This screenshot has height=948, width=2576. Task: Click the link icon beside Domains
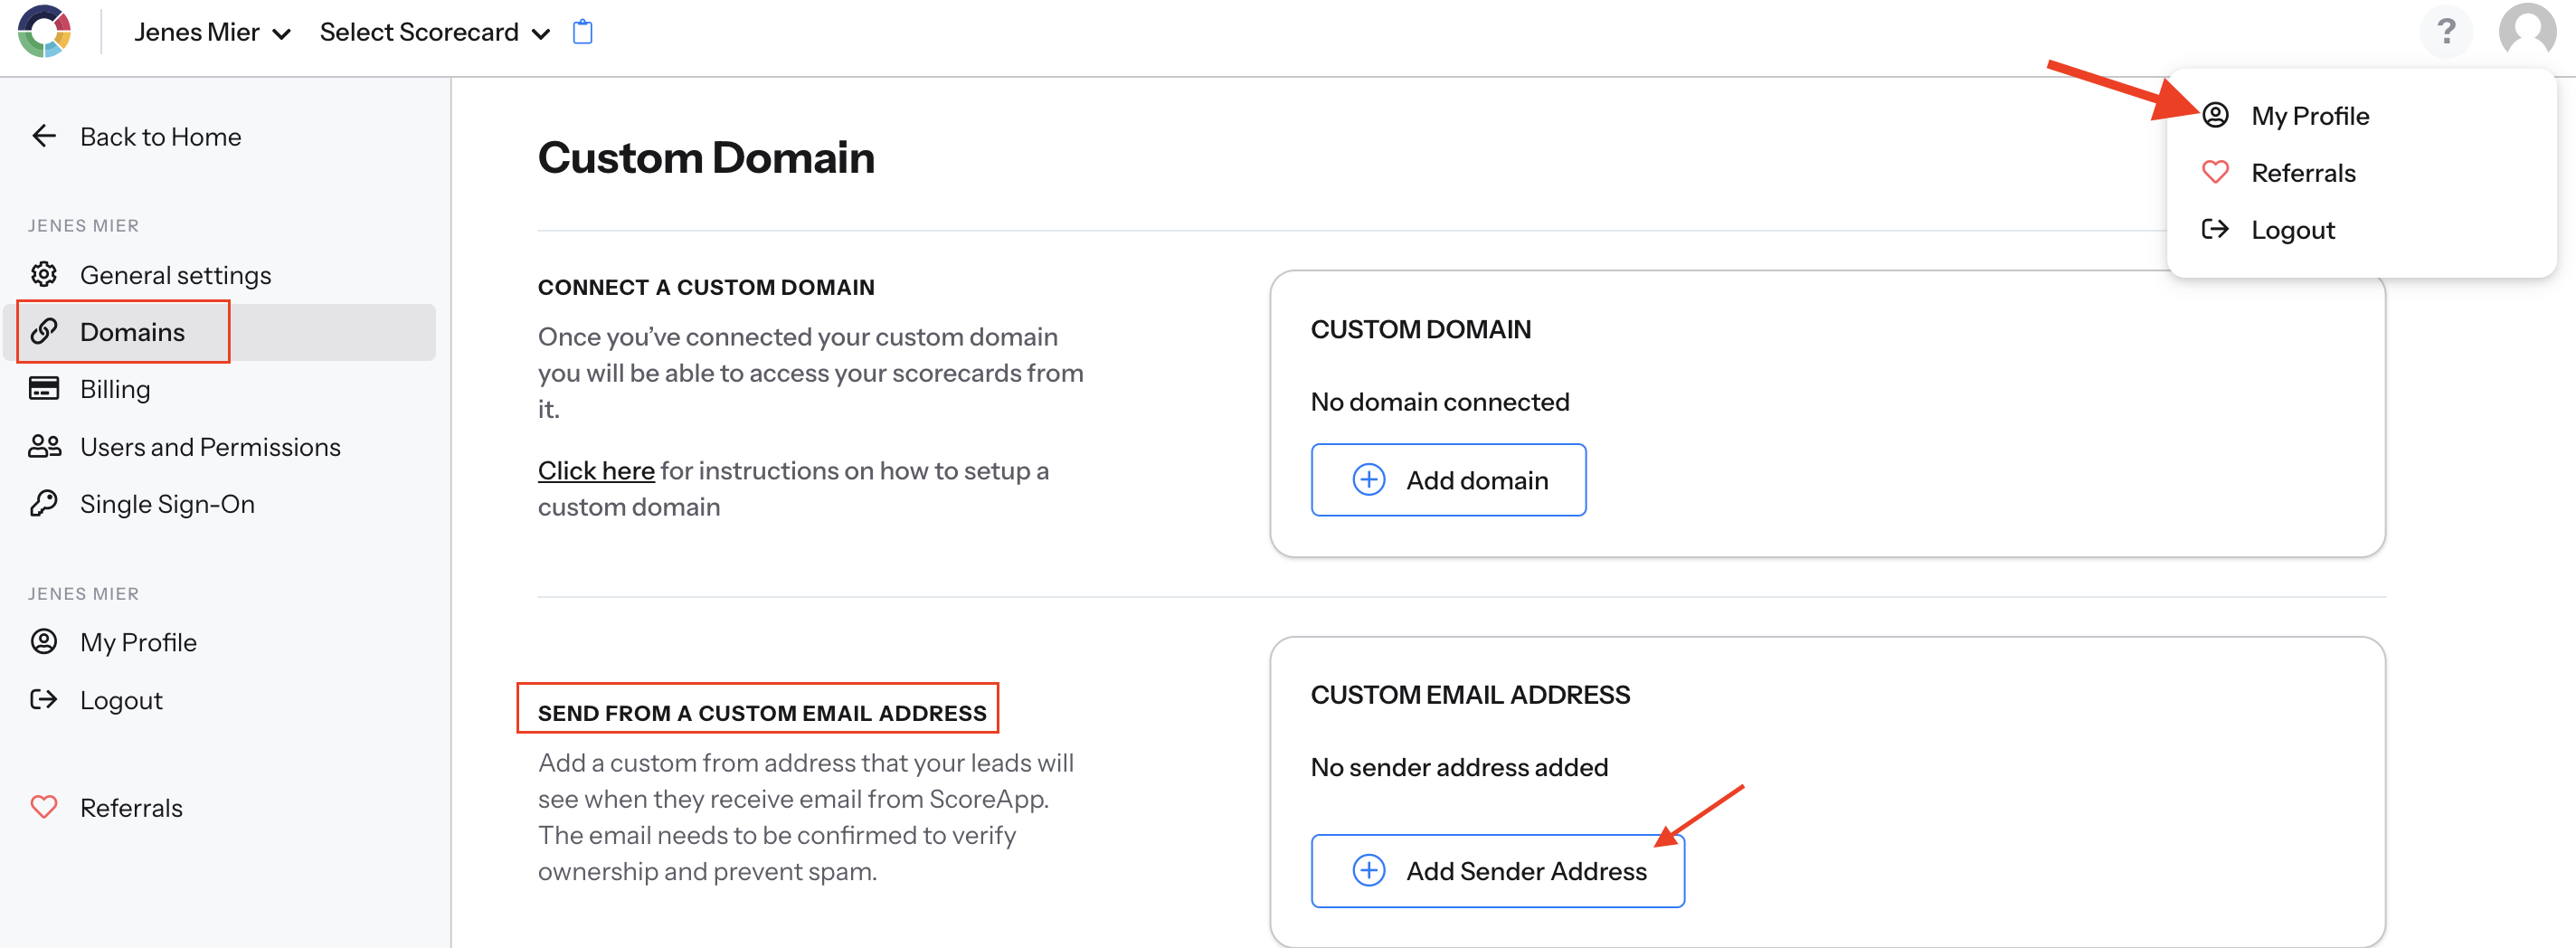click(44, 331)
